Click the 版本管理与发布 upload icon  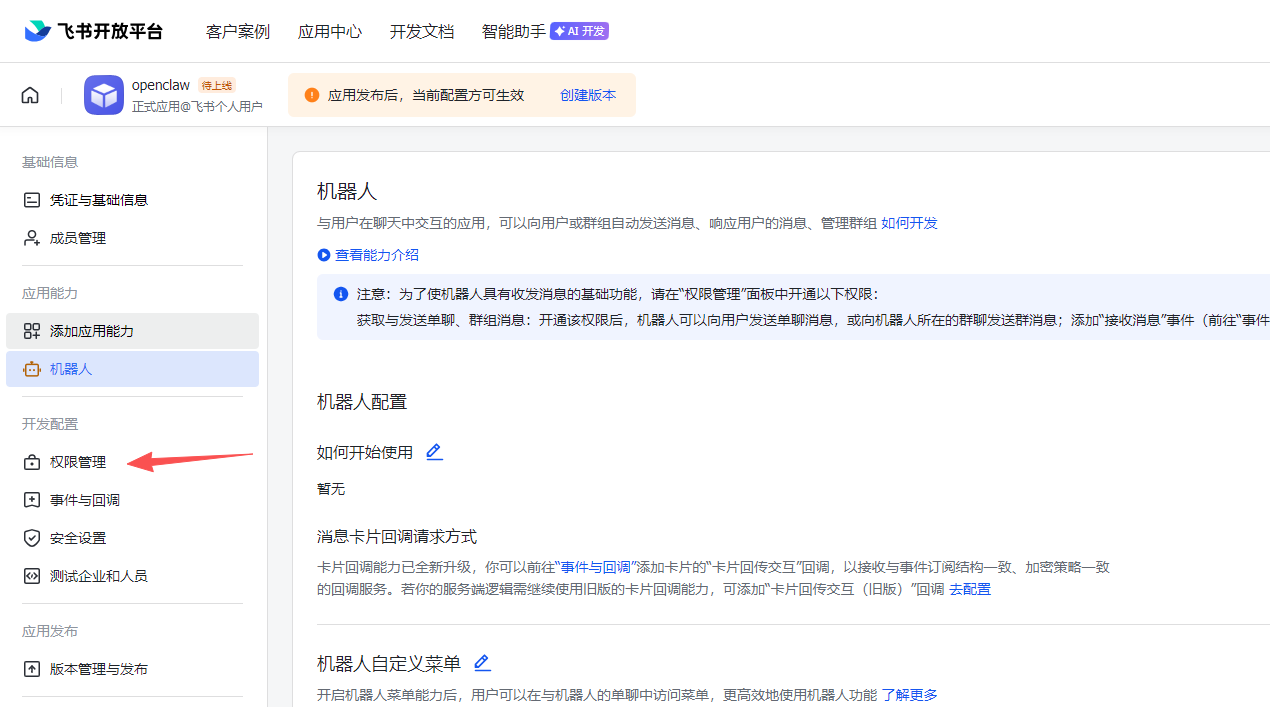(32, 669)
